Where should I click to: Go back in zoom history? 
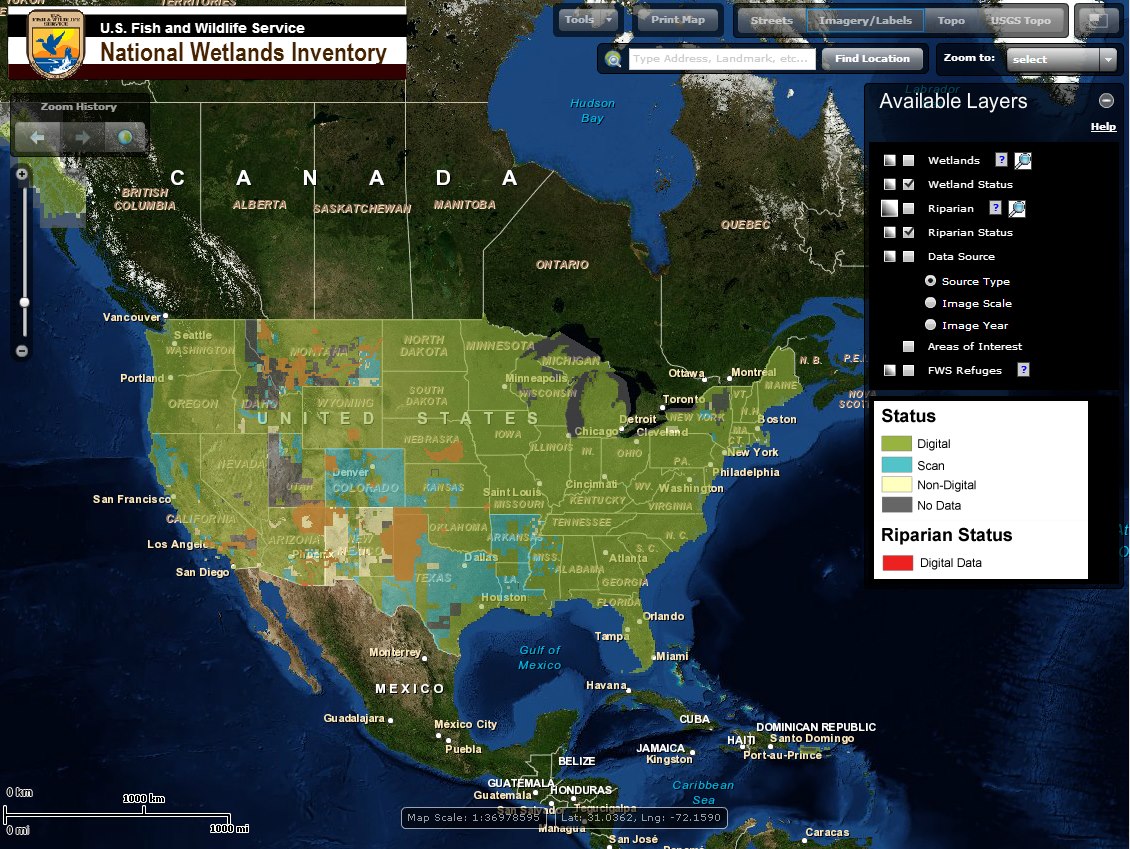click(x=37, y=137)
